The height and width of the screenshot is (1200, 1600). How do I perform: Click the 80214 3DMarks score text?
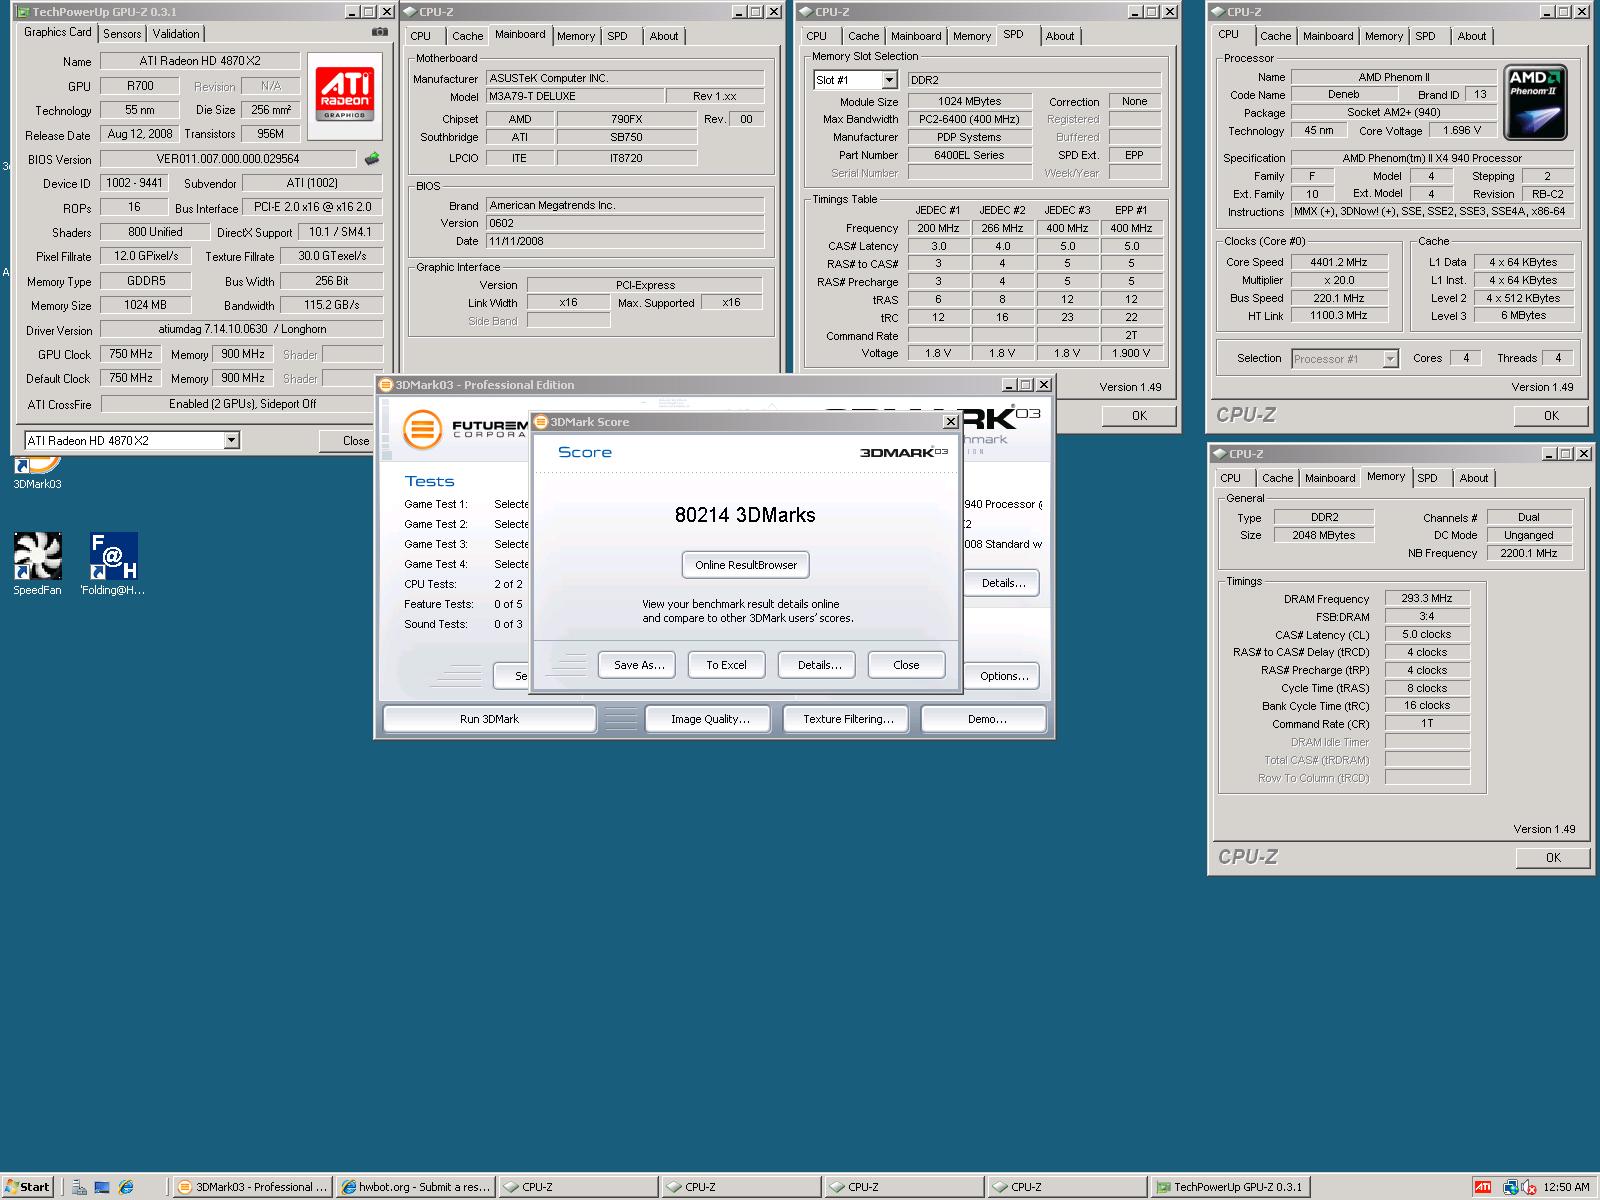745,515
